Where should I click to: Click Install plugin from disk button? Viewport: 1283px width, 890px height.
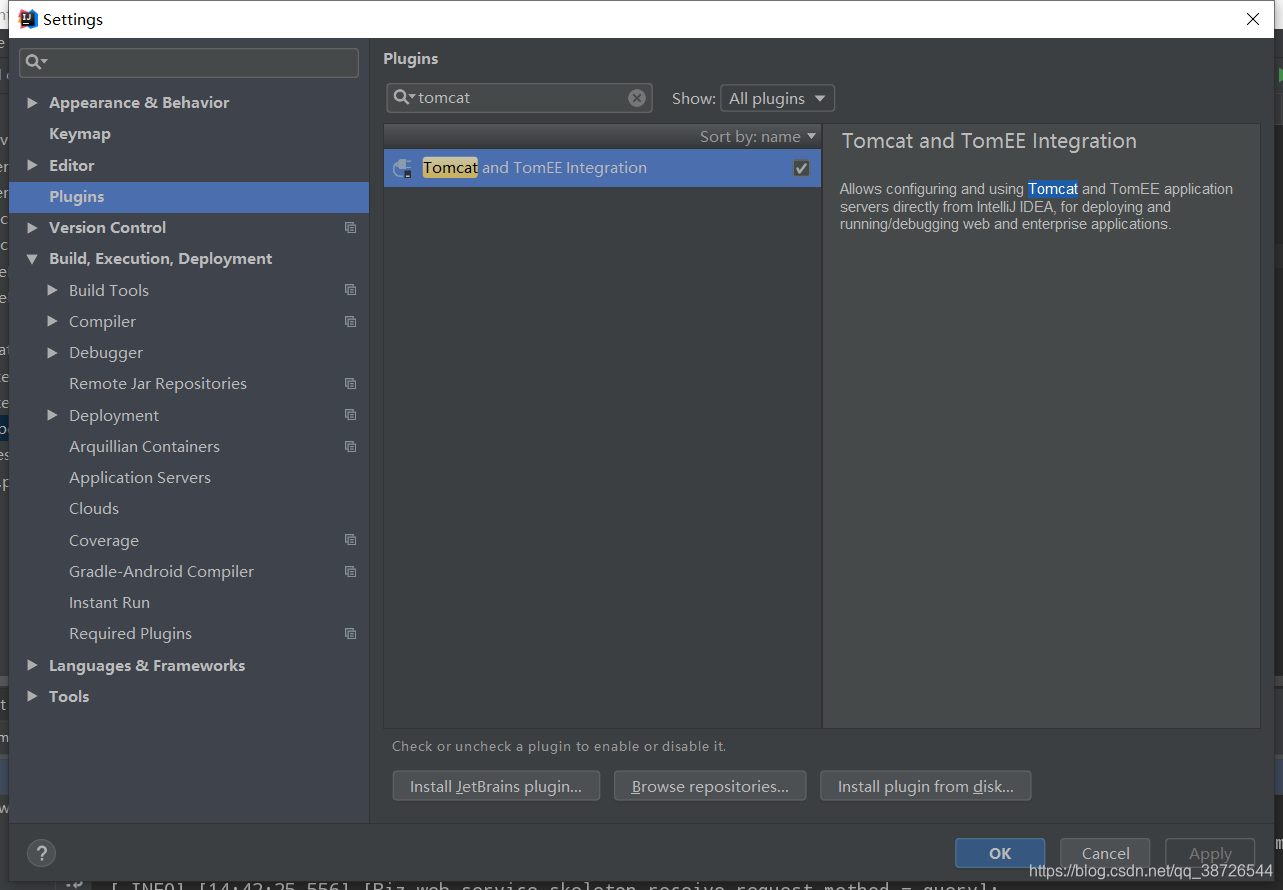pos(925,786)
